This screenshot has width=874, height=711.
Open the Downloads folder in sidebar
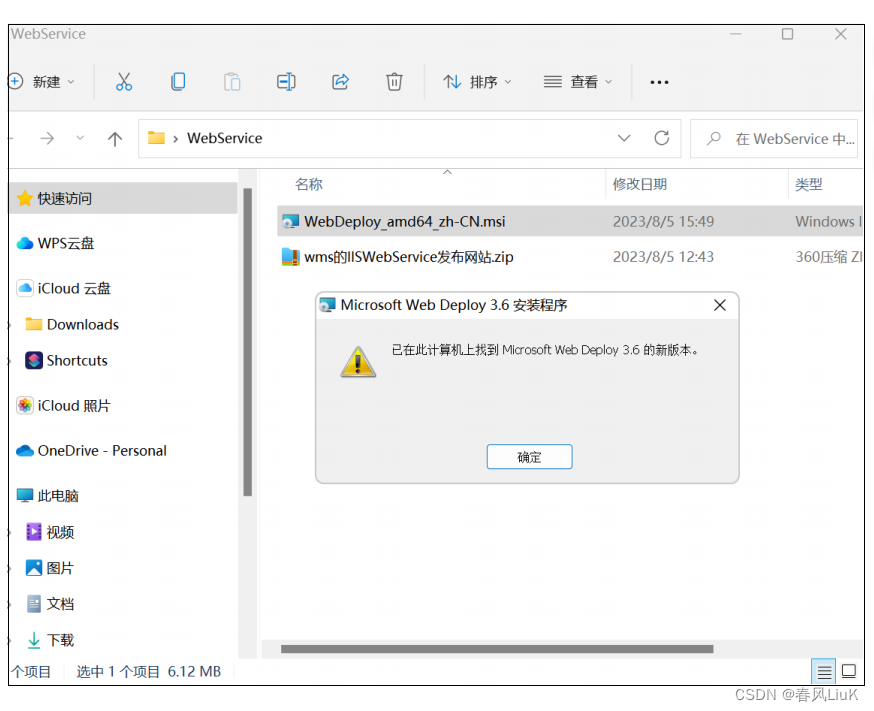point(72,324)
